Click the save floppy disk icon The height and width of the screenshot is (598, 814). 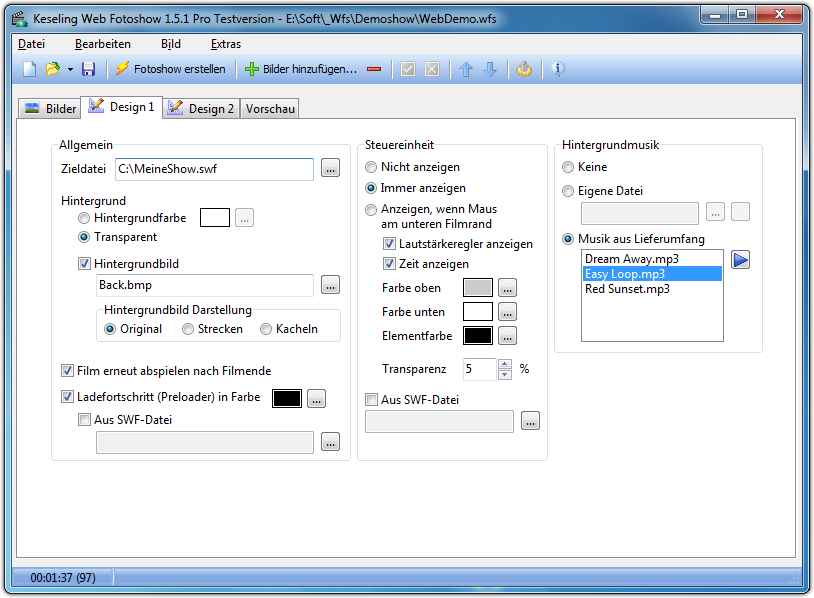(88, 69)
